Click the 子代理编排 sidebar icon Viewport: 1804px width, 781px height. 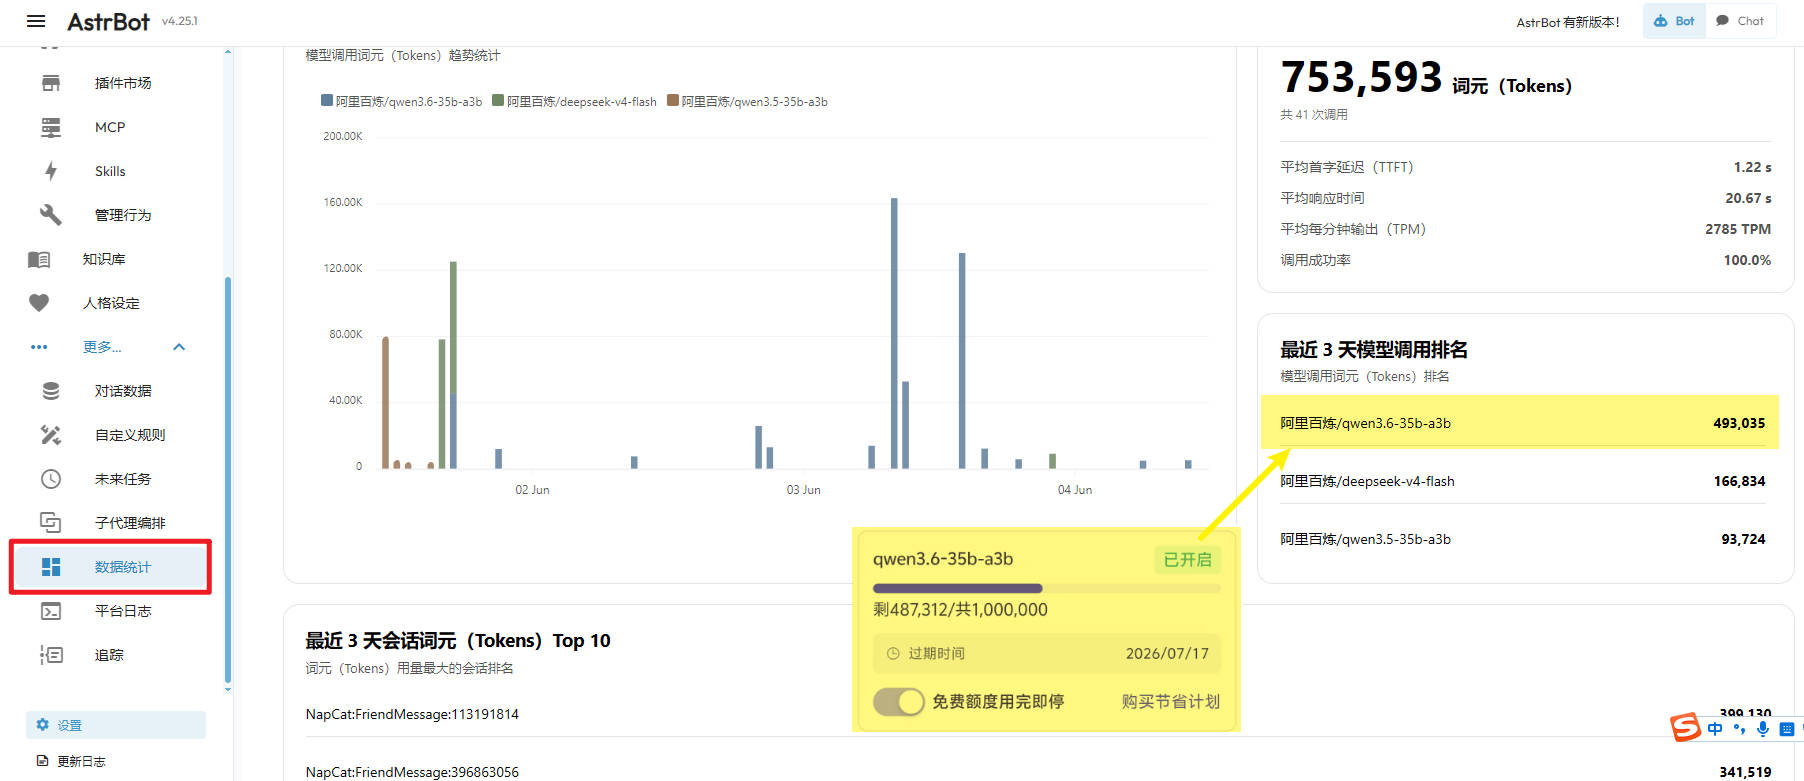pos(51,523)
